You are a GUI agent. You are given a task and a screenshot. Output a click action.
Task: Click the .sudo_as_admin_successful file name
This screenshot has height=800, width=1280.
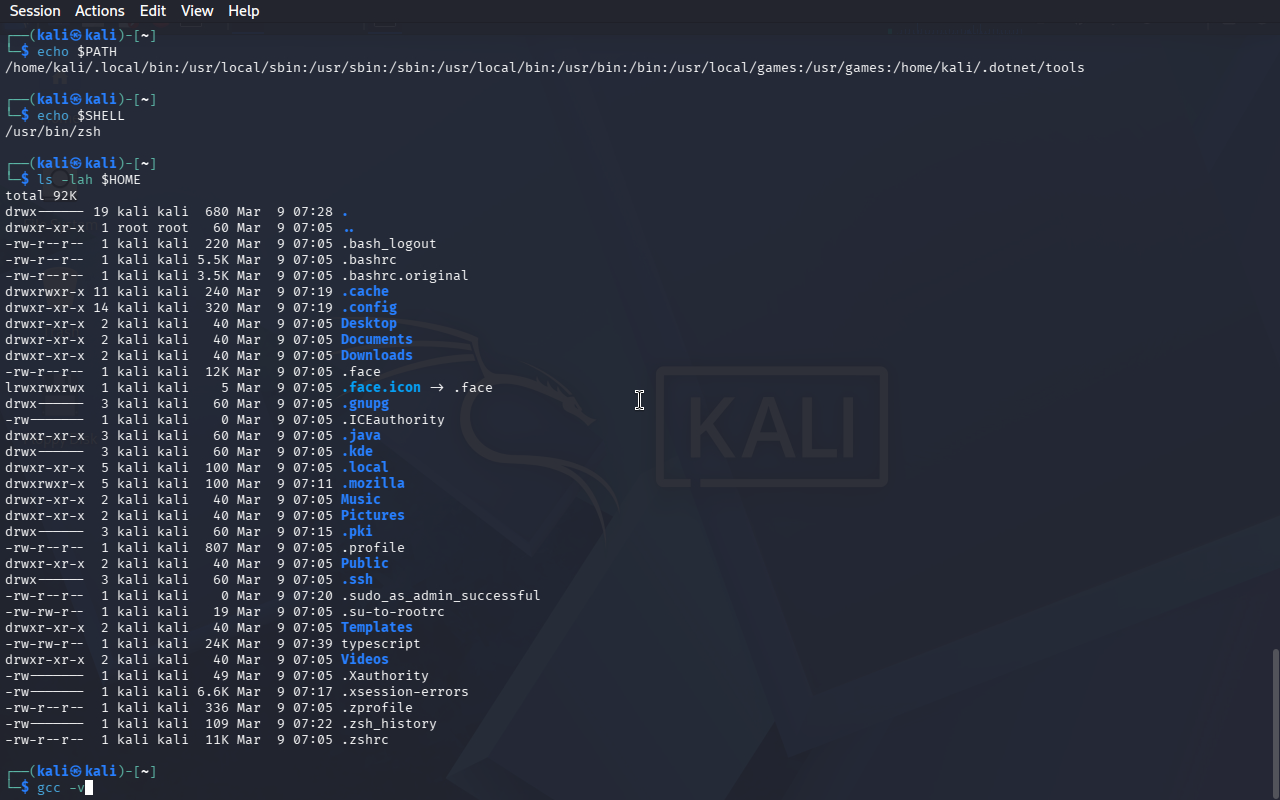[x=440, y=596]
